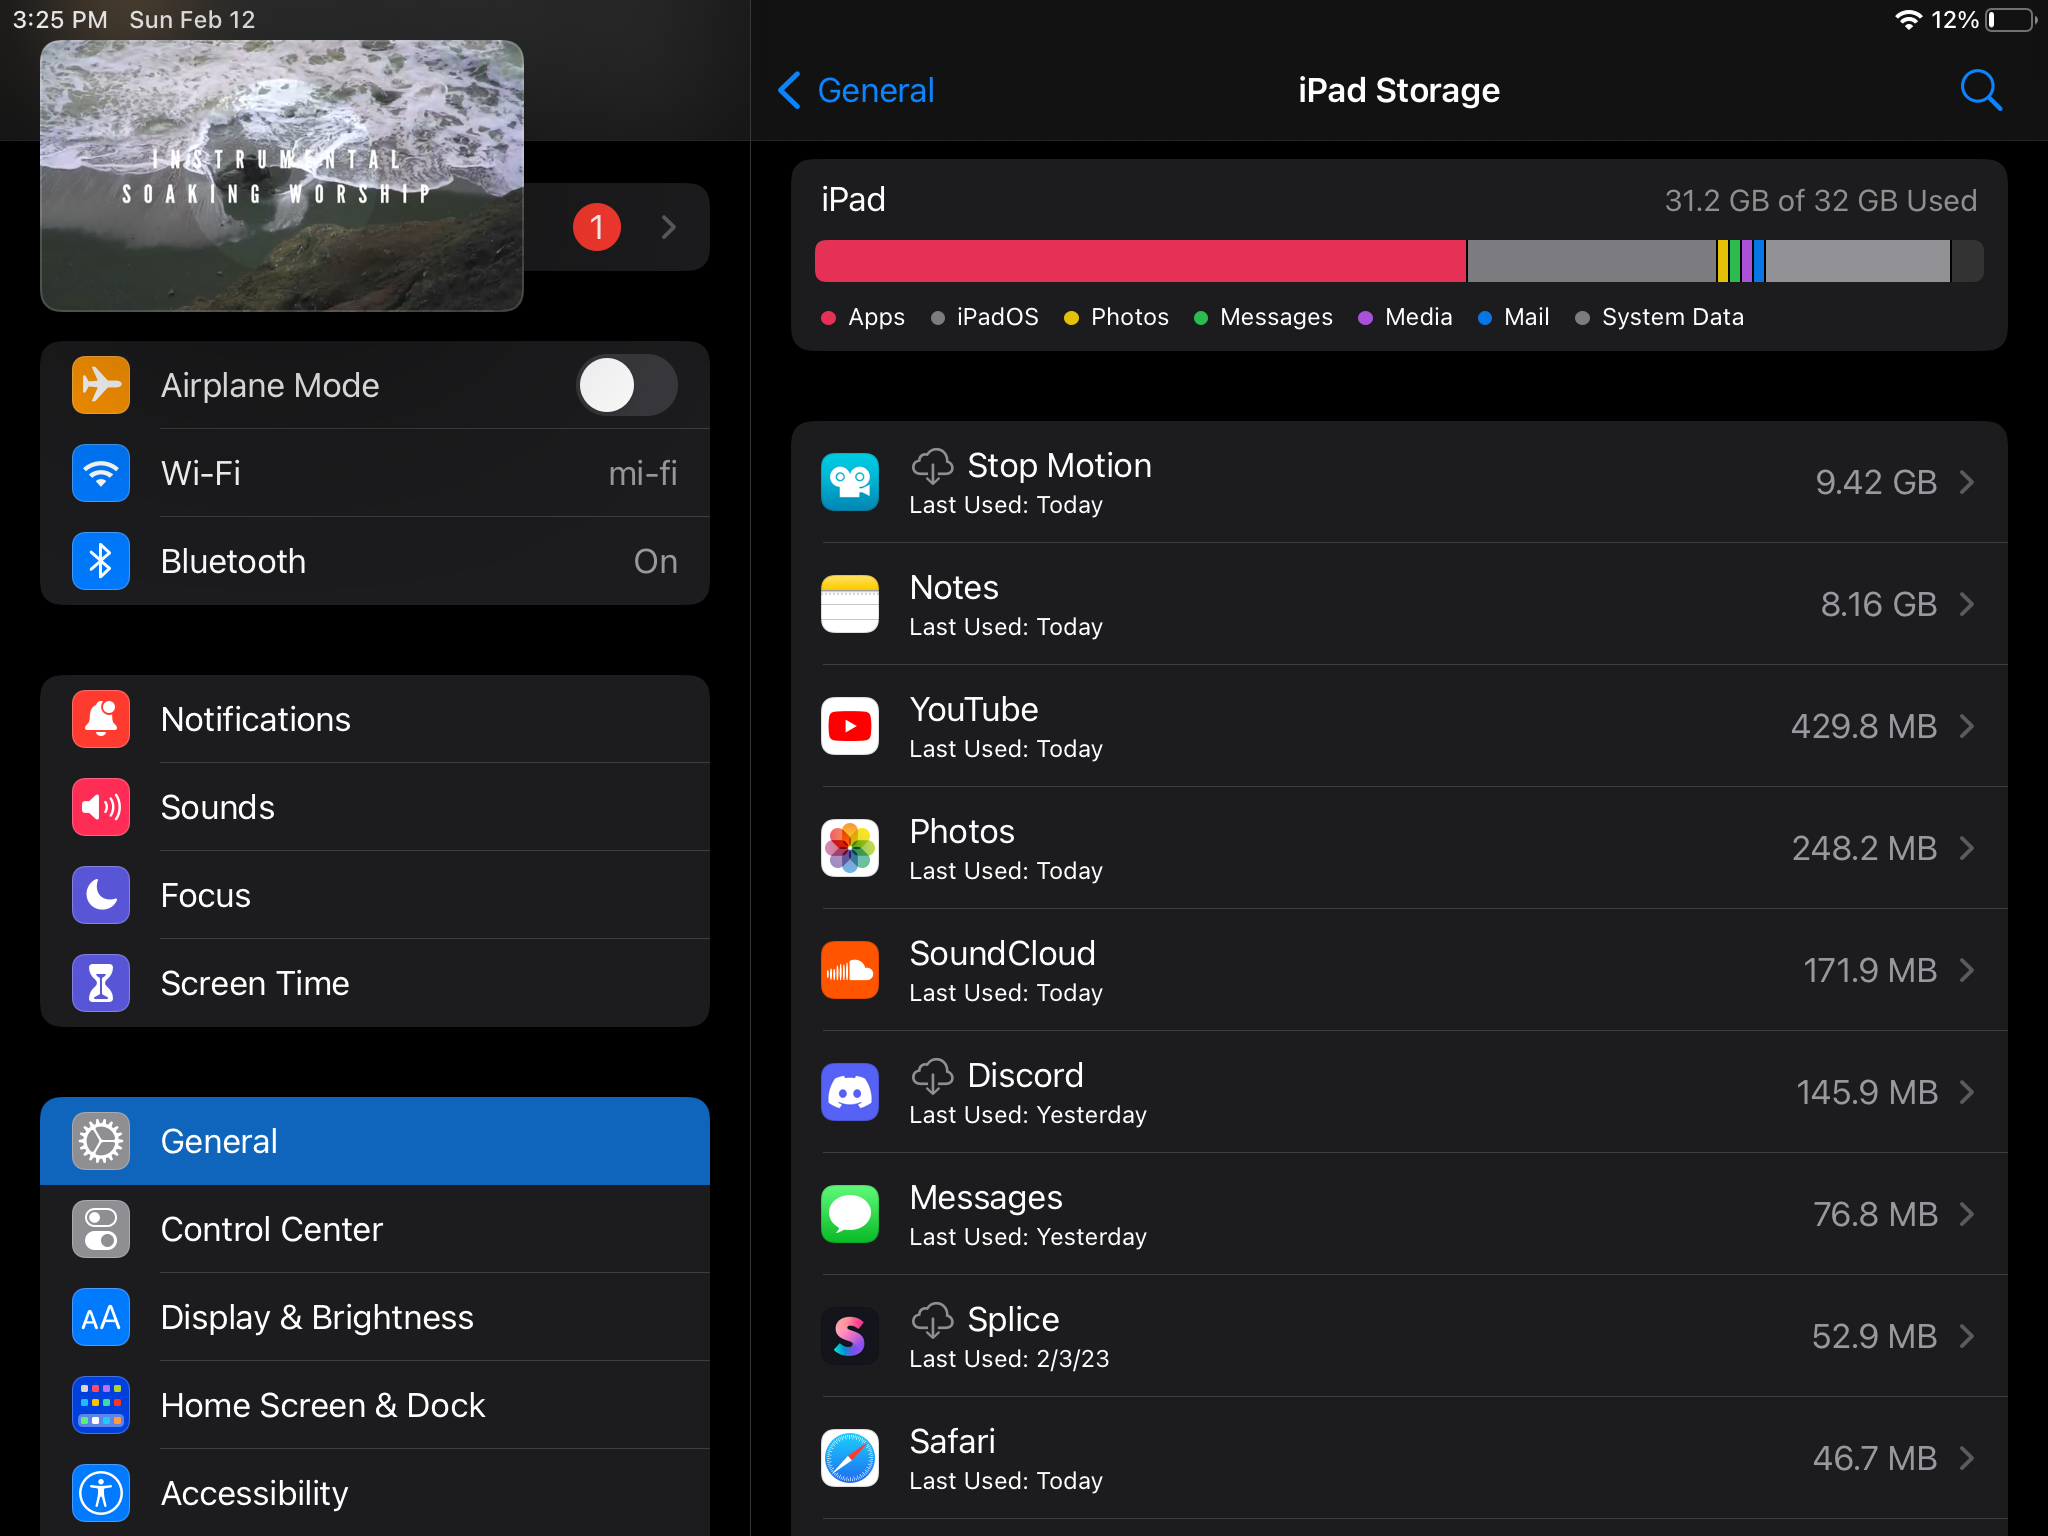
Task: Tap the Messages app icon
Action: [x=850, y=1214]
